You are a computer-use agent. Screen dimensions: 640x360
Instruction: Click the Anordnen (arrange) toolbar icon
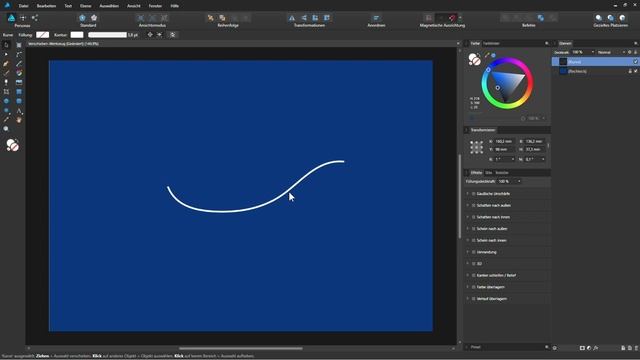[376, 18]
